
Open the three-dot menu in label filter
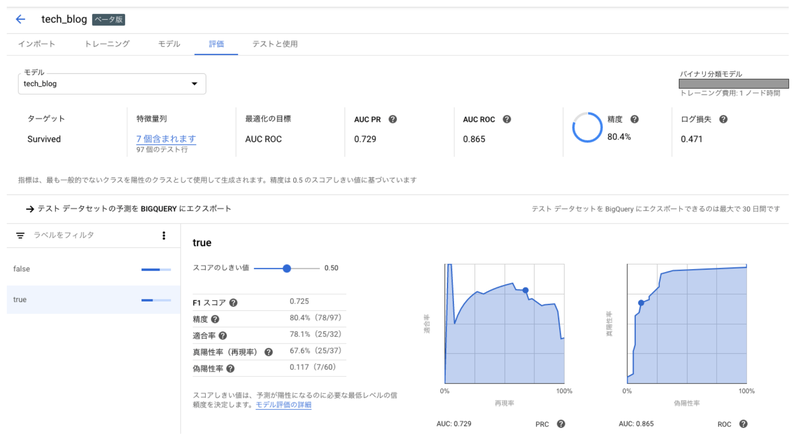pos(164,236)
